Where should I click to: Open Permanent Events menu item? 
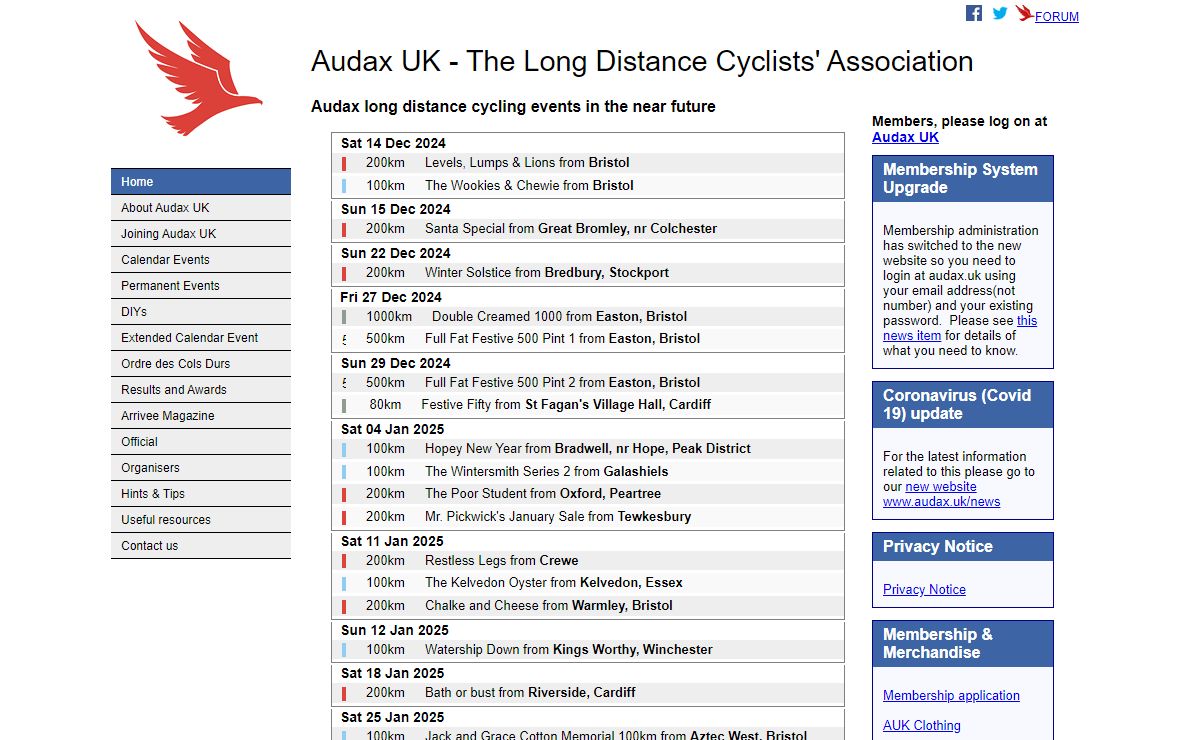pos(201,286)
